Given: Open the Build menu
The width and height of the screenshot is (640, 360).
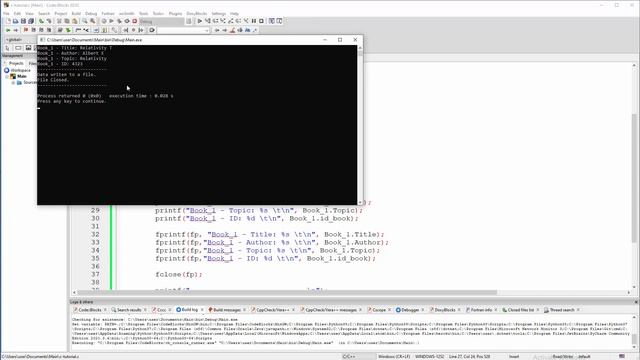Looking at the screenshot, I should pyautogui.click(x=76, y=13).
